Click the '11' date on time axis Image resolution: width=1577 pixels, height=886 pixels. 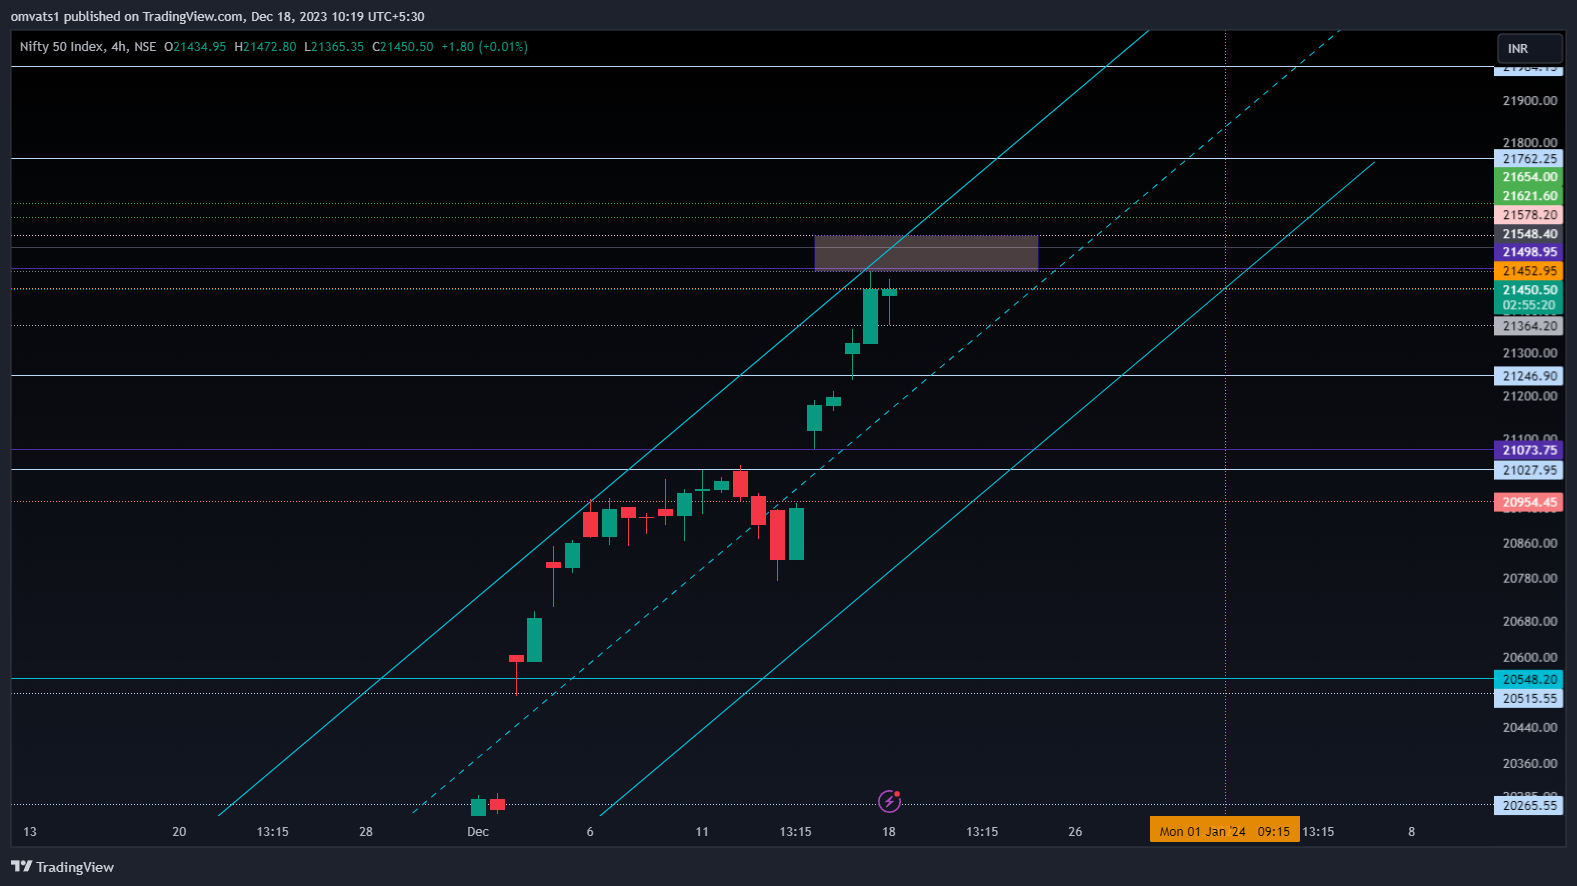click(702, 832)
